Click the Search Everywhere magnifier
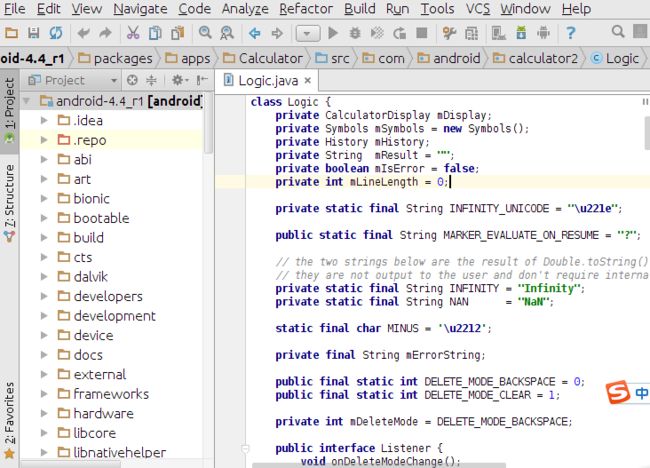This screenshot has height=468, width=650. [618, 32]
